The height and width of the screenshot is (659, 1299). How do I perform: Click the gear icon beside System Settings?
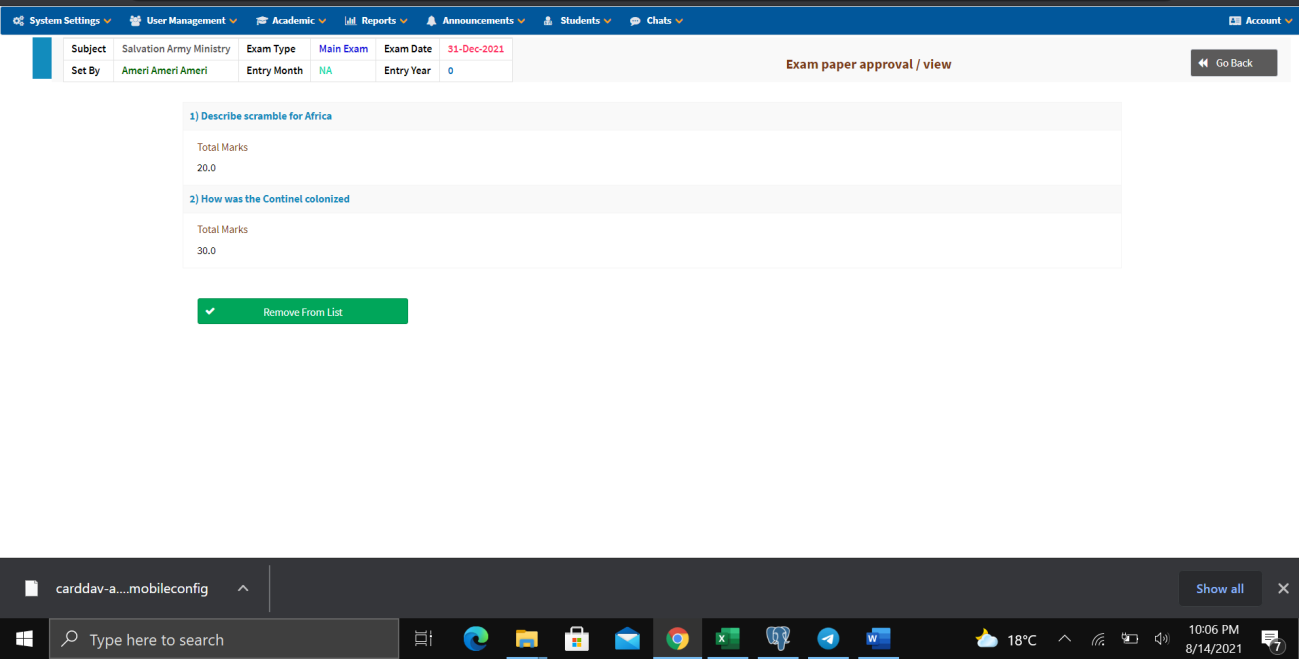17,19
